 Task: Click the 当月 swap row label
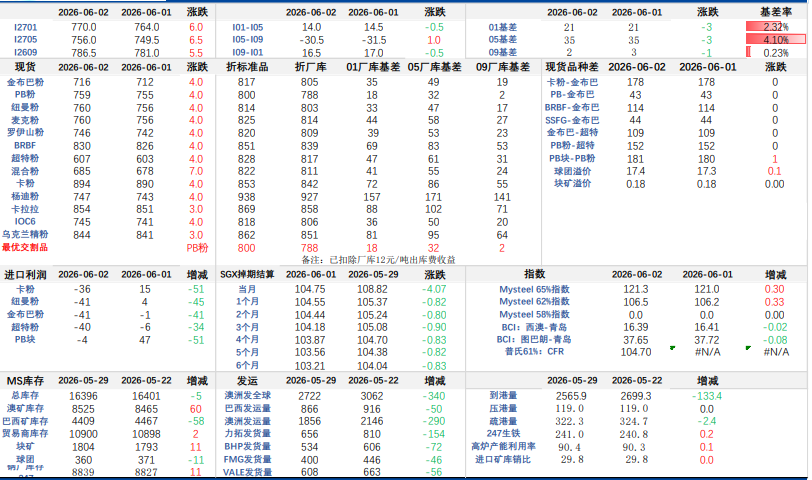tap(248, 289)
